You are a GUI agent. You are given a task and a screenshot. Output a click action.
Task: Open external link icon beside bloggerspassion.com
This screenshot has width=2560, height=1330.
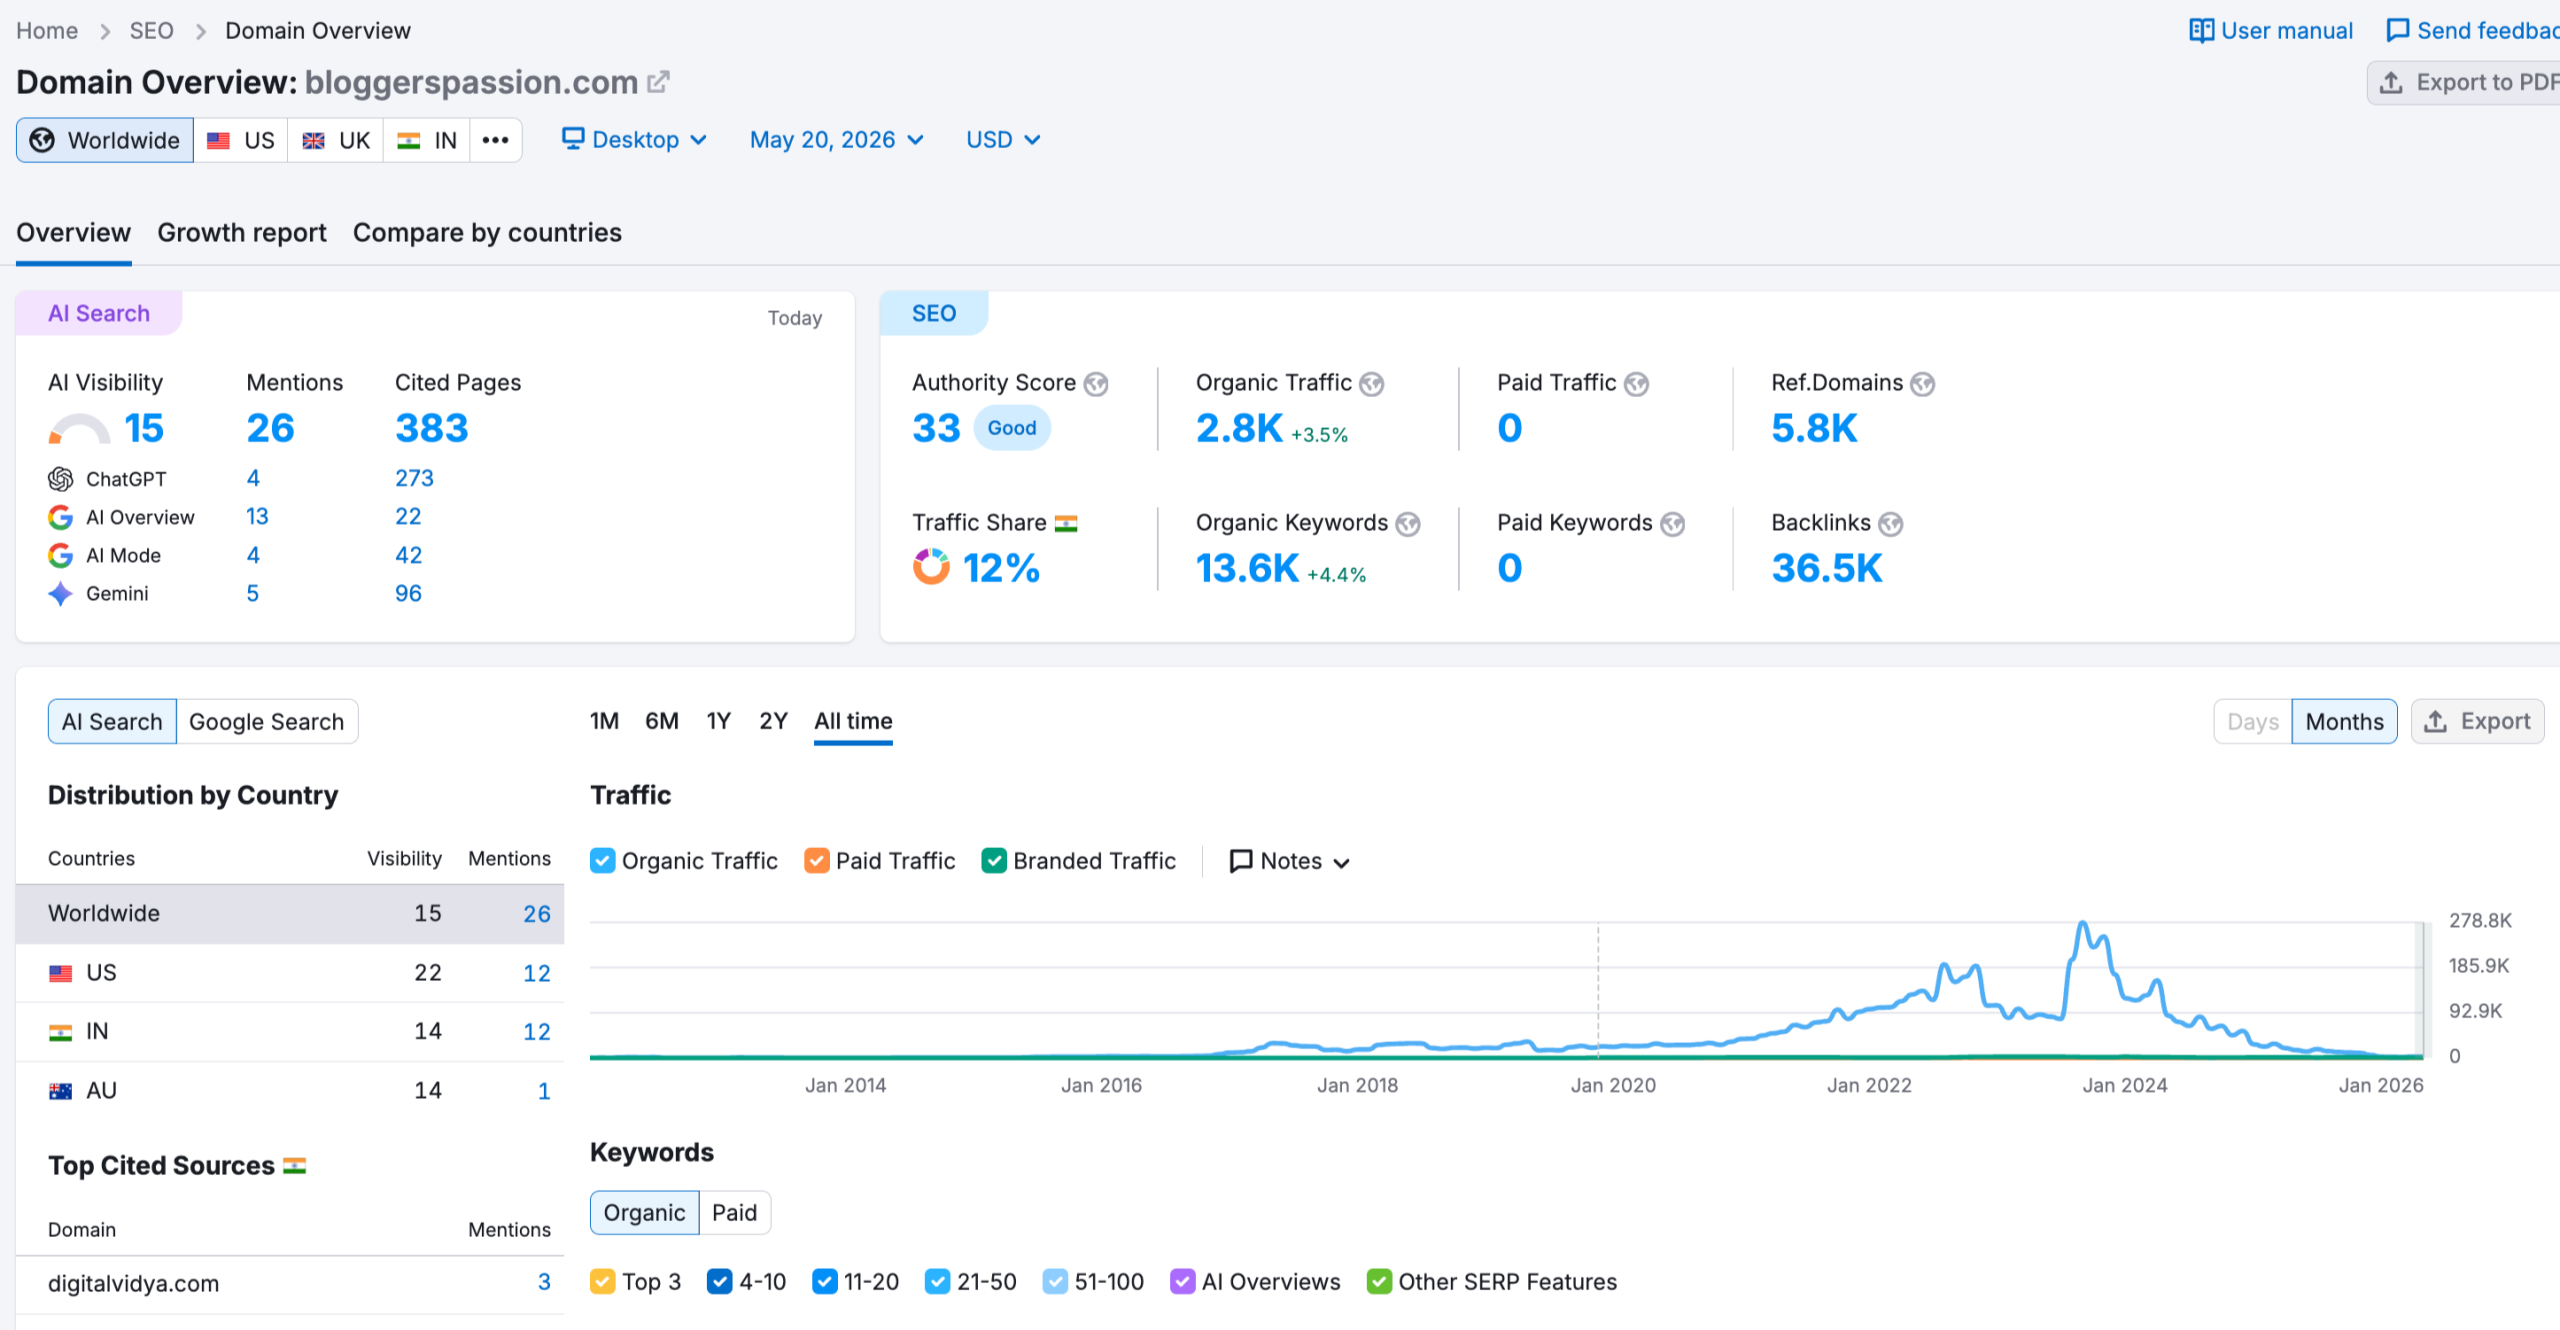pyautogui.click(x=658, y=82)
